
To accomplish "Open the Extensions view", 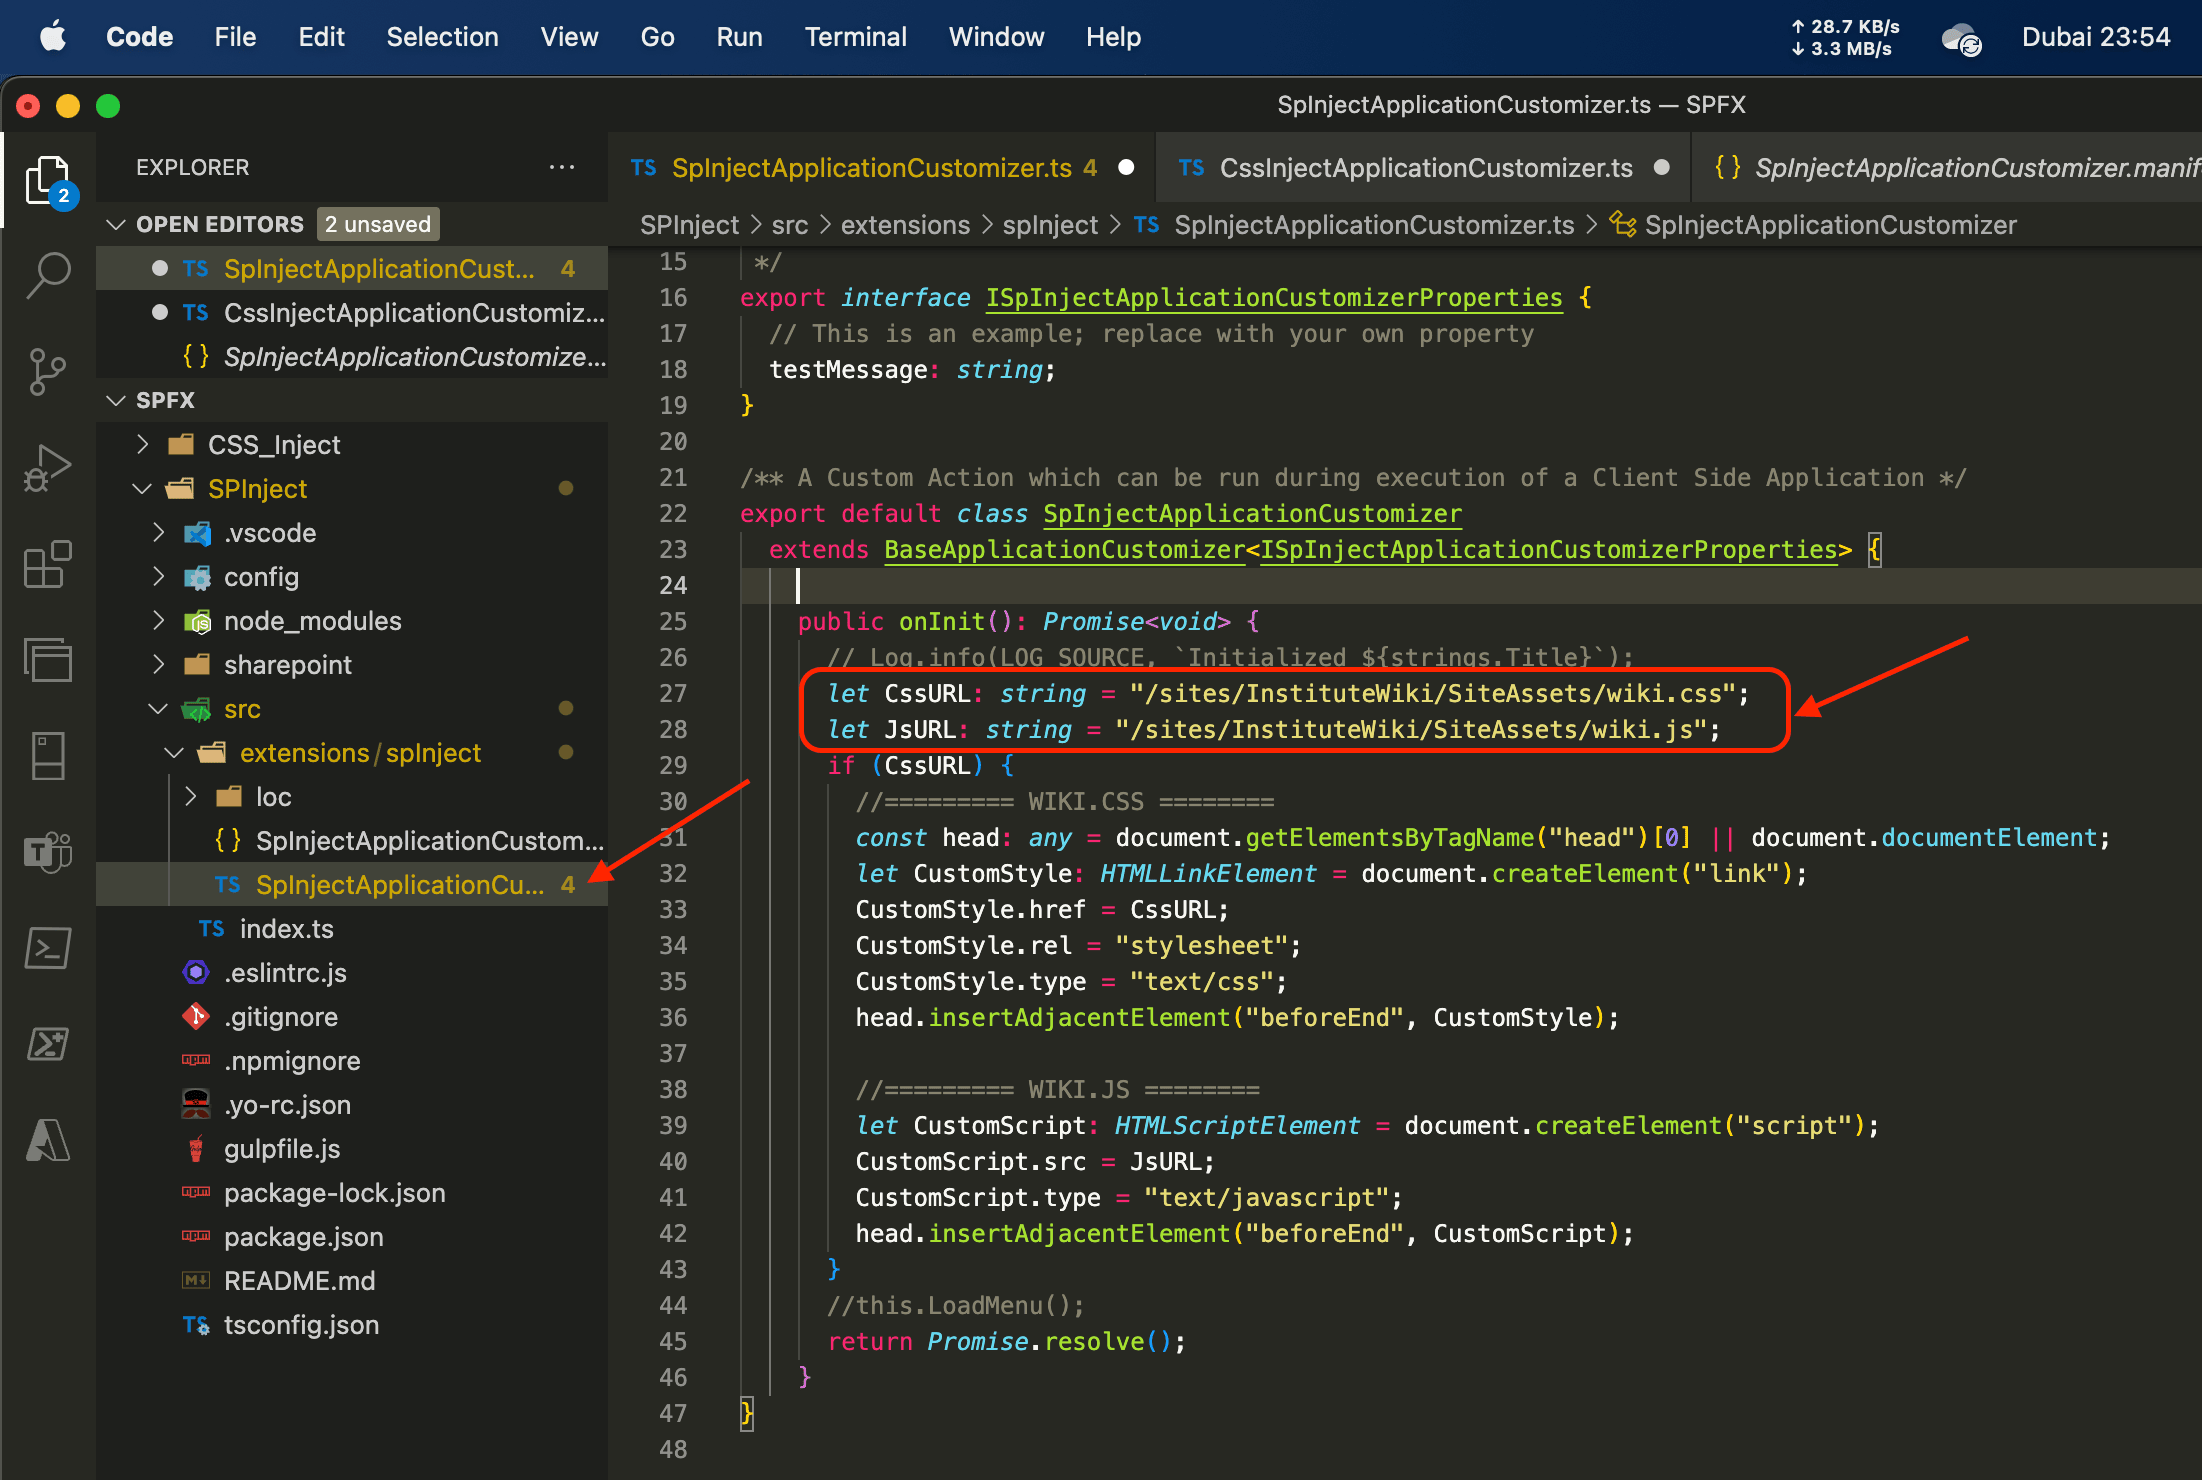I will [48, 565].
